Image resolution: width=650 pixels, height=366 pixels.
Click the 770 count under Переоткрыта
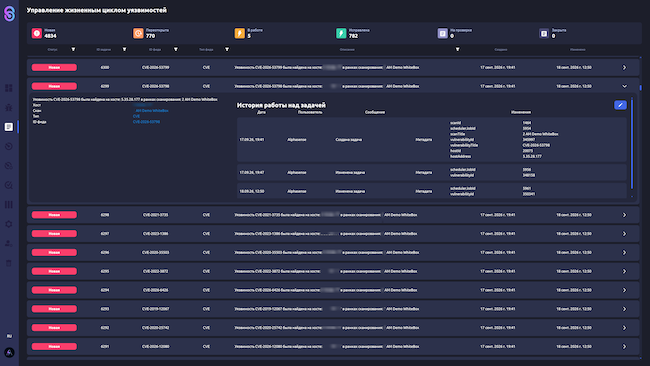150,36
